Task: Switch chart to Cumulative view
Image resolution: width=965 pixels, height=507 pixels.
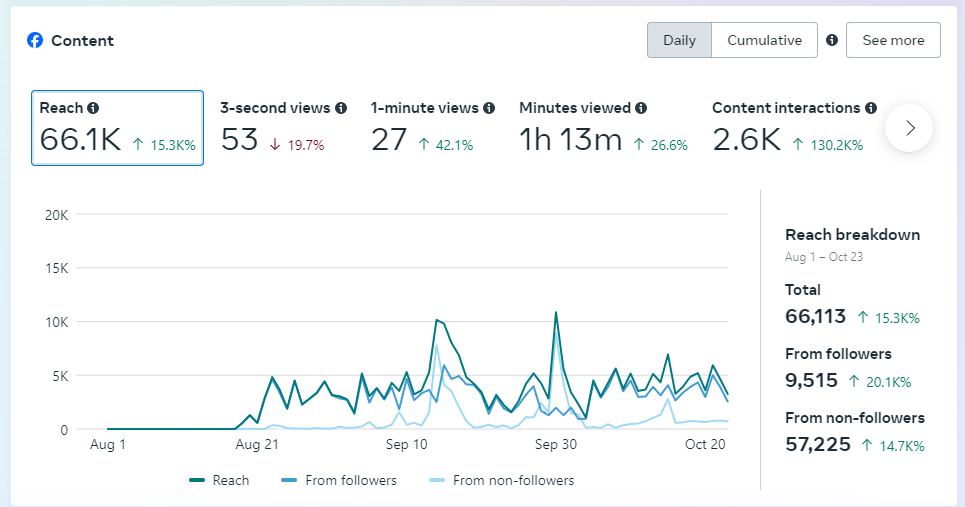Action: coord(764,41)
